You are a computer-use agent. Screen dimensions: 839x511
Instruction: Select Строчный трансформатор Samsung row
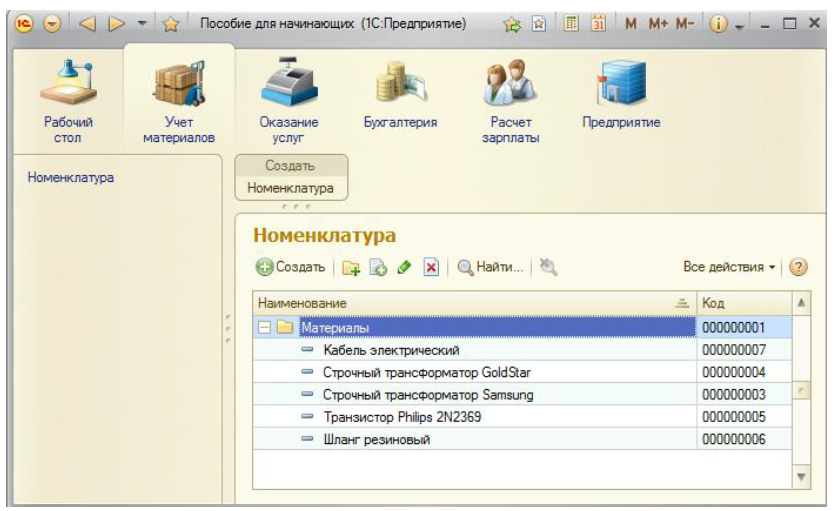(x=522, y=395)
